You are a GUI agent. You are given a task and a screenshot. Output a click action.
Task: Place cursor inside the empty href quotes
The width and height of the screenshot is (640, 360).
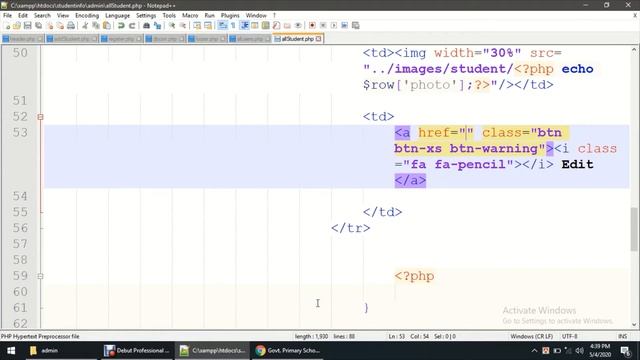click(x=466, y=133)
